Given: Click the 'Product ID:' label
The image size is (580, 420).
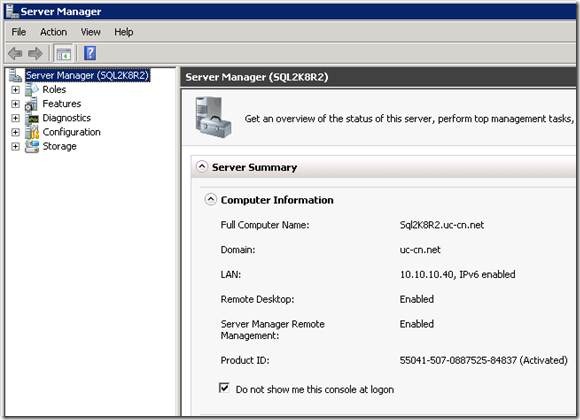Looking at the screenshot, I should (x=245, y=360).
